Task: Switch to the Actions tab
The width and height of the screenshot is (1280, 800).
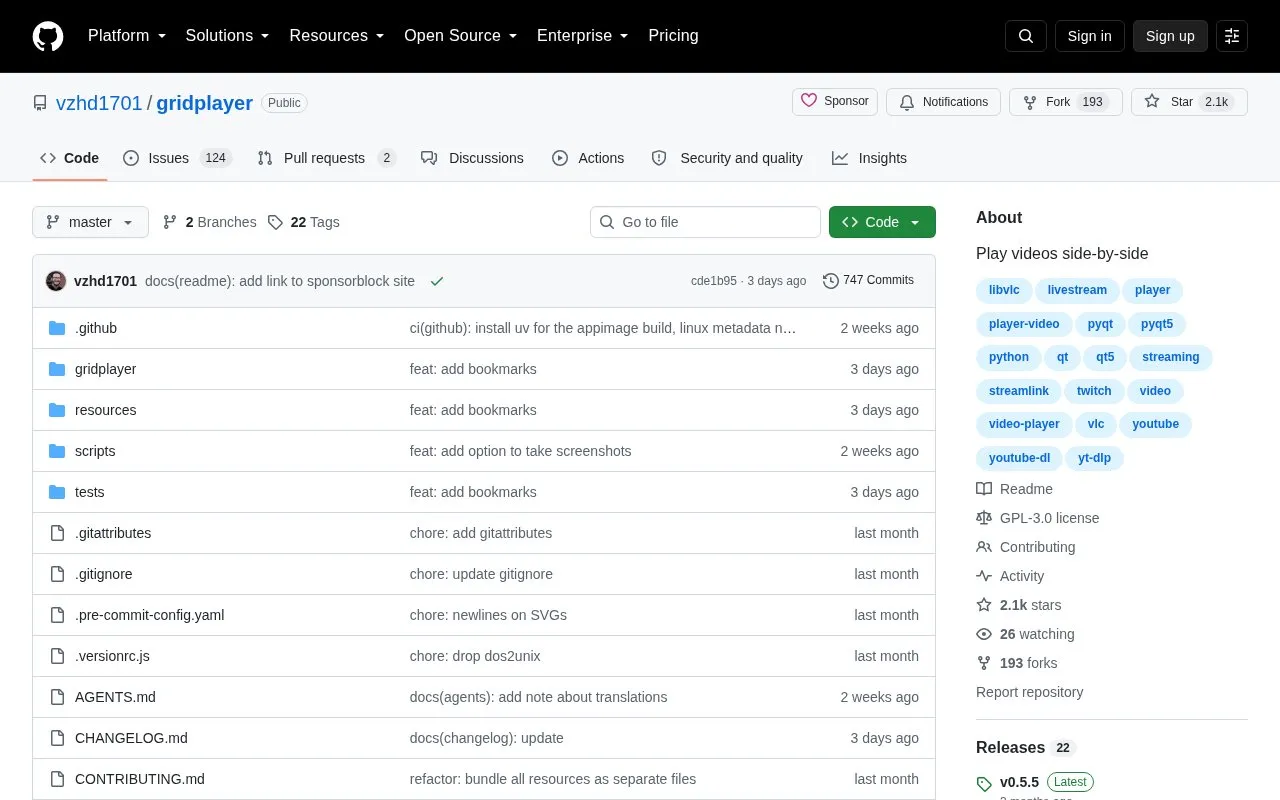Action: click(x=588, y=158)
